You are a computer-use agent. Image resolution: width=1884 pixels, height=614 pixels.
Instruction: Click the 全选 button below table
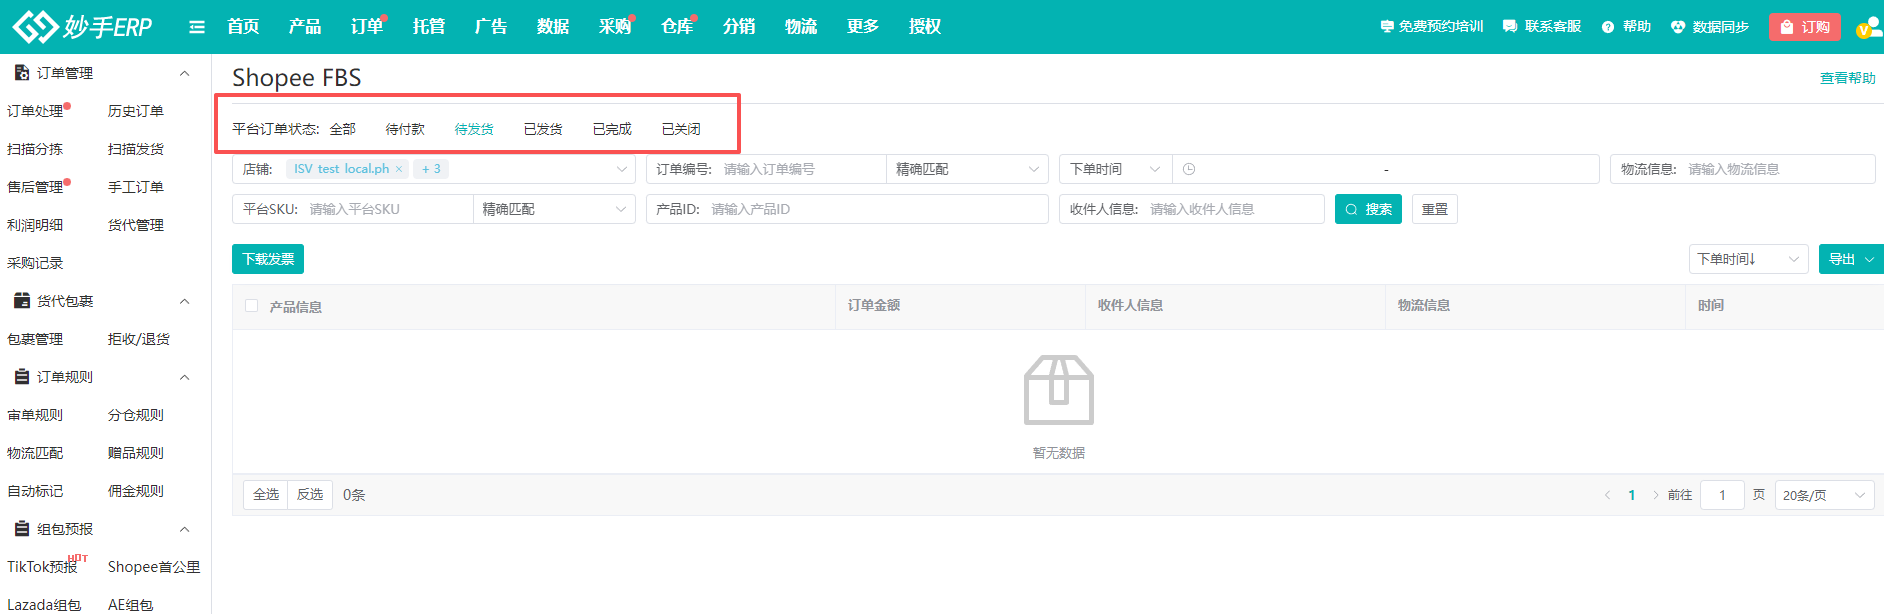(266, 495)
